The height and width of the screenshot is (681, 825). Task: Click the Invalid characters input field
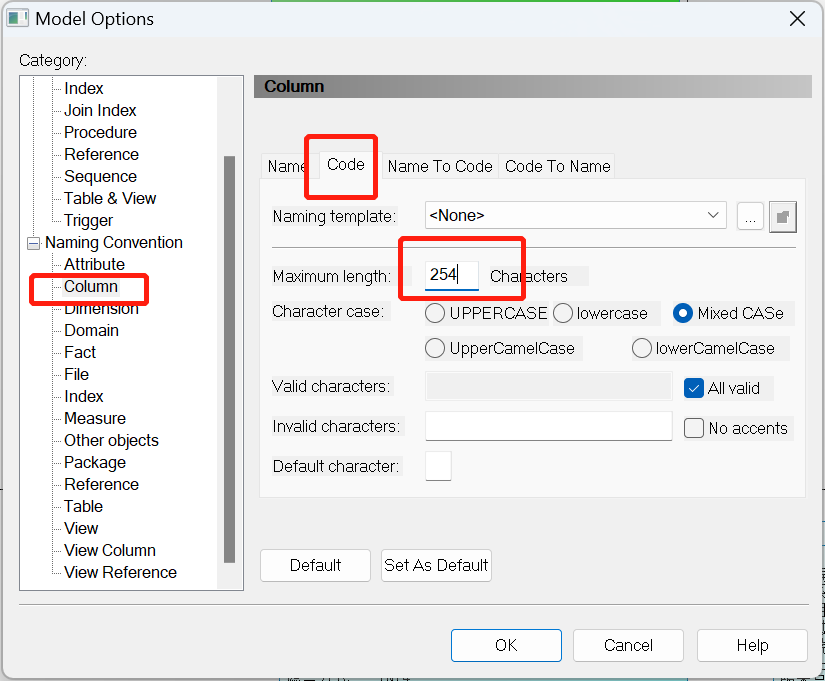coord(548,426)
